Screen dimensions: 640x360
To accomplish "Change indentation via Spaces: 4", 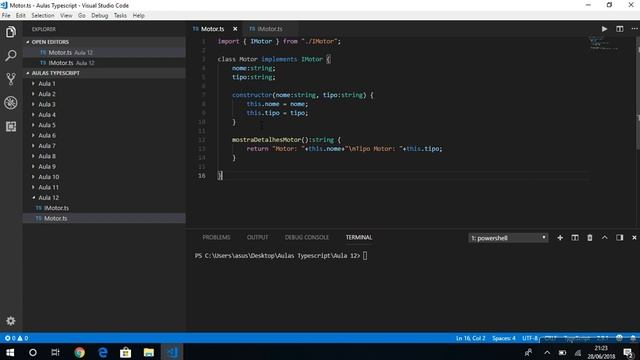I will point(504,338).
